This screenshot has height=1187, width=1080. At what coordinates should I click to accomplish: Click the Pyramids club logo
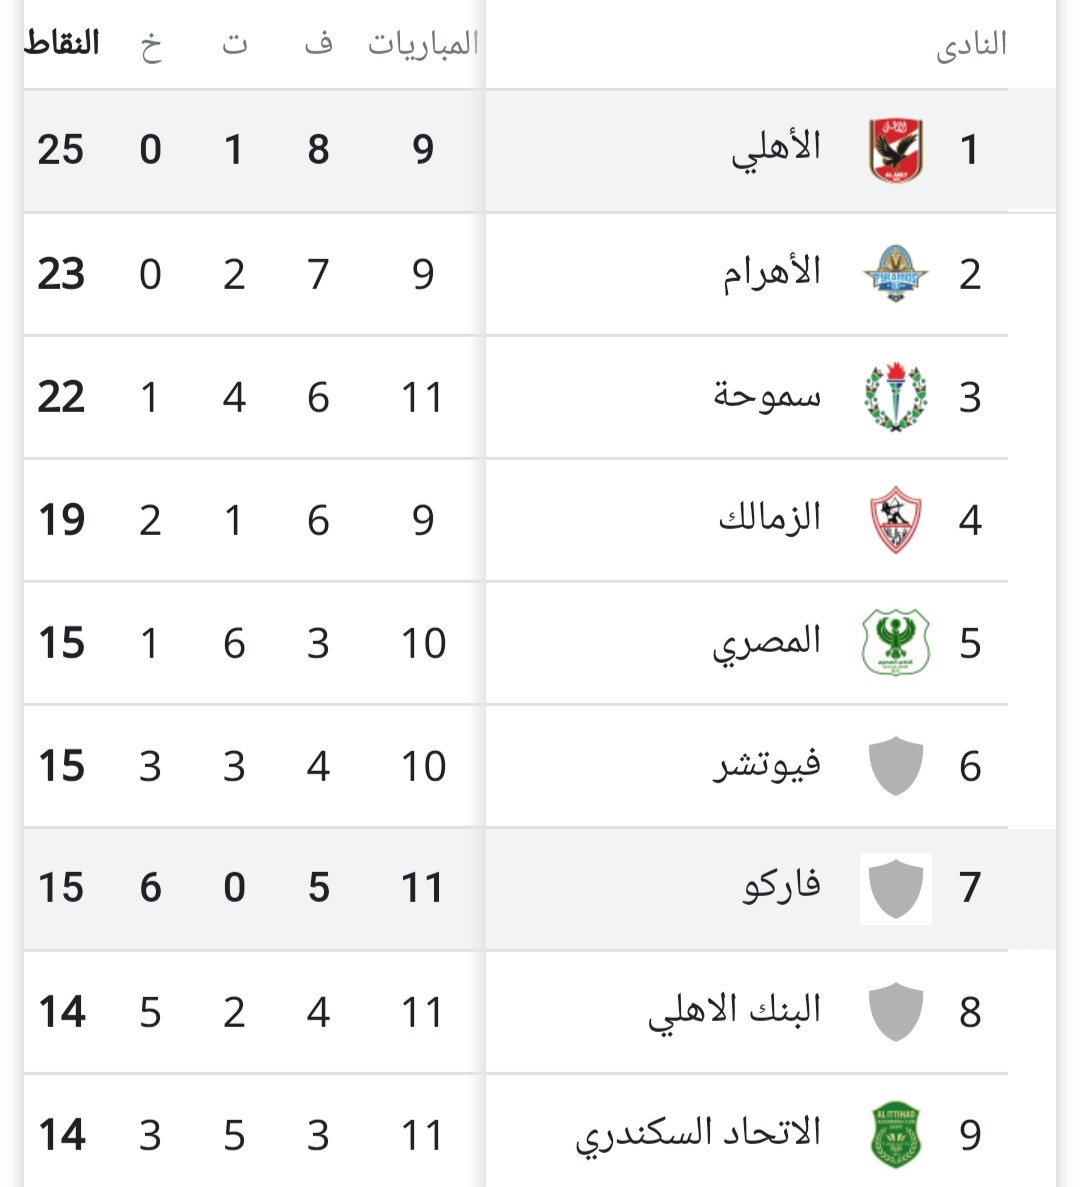(x=895, y=273)
